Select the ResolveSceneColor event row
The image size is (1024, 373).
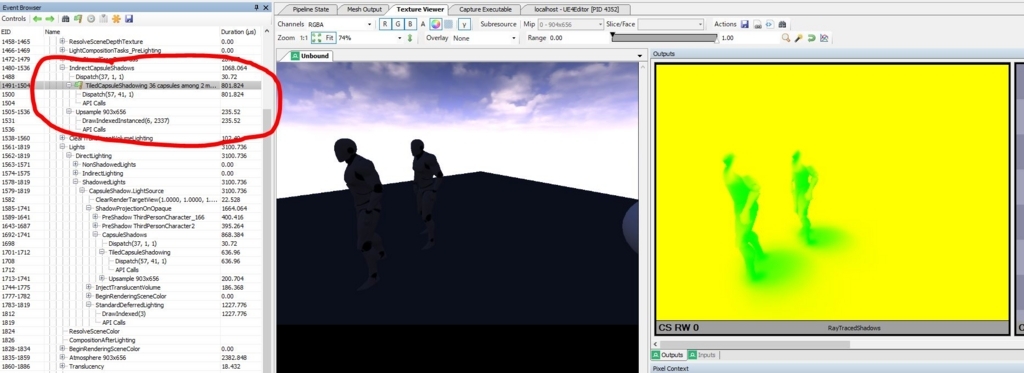click(x=131, y=331)
